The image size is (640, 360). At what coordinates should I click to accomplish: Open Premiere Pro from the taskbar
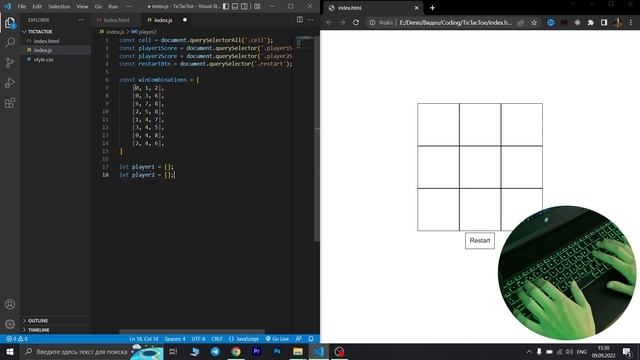(256, 351)
